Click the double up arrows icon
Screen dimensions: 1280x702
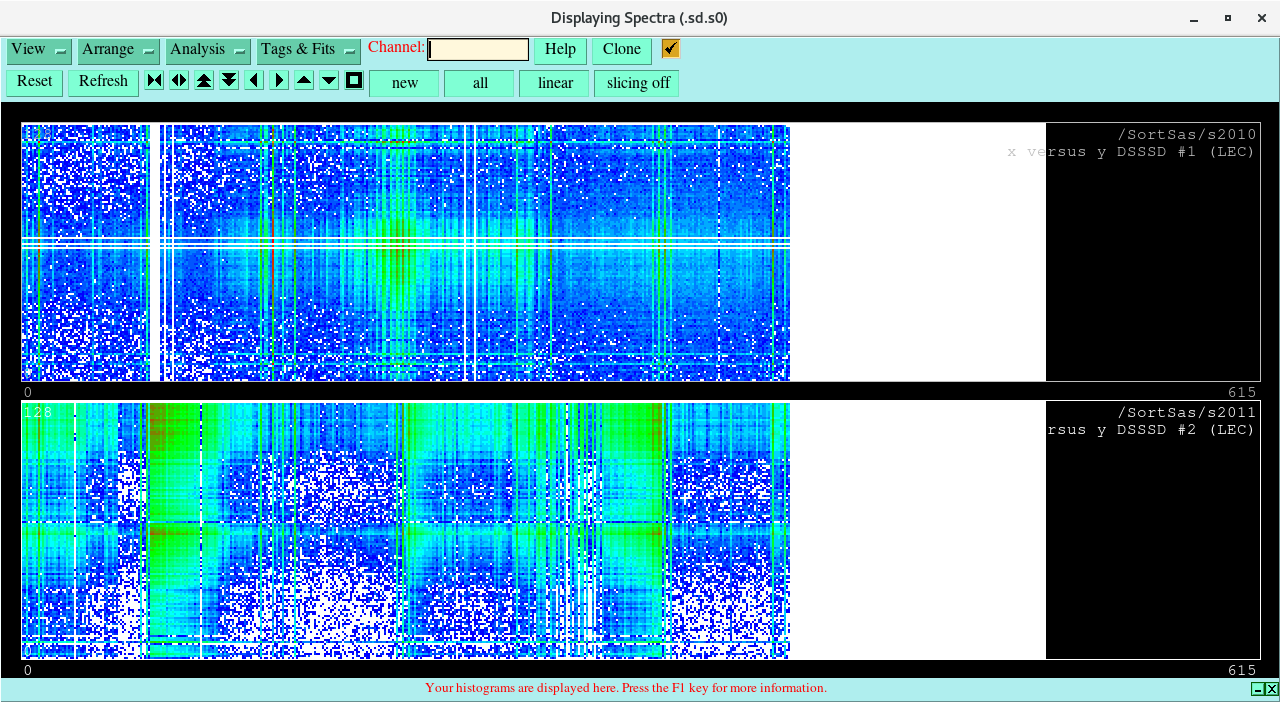point(204,81)
